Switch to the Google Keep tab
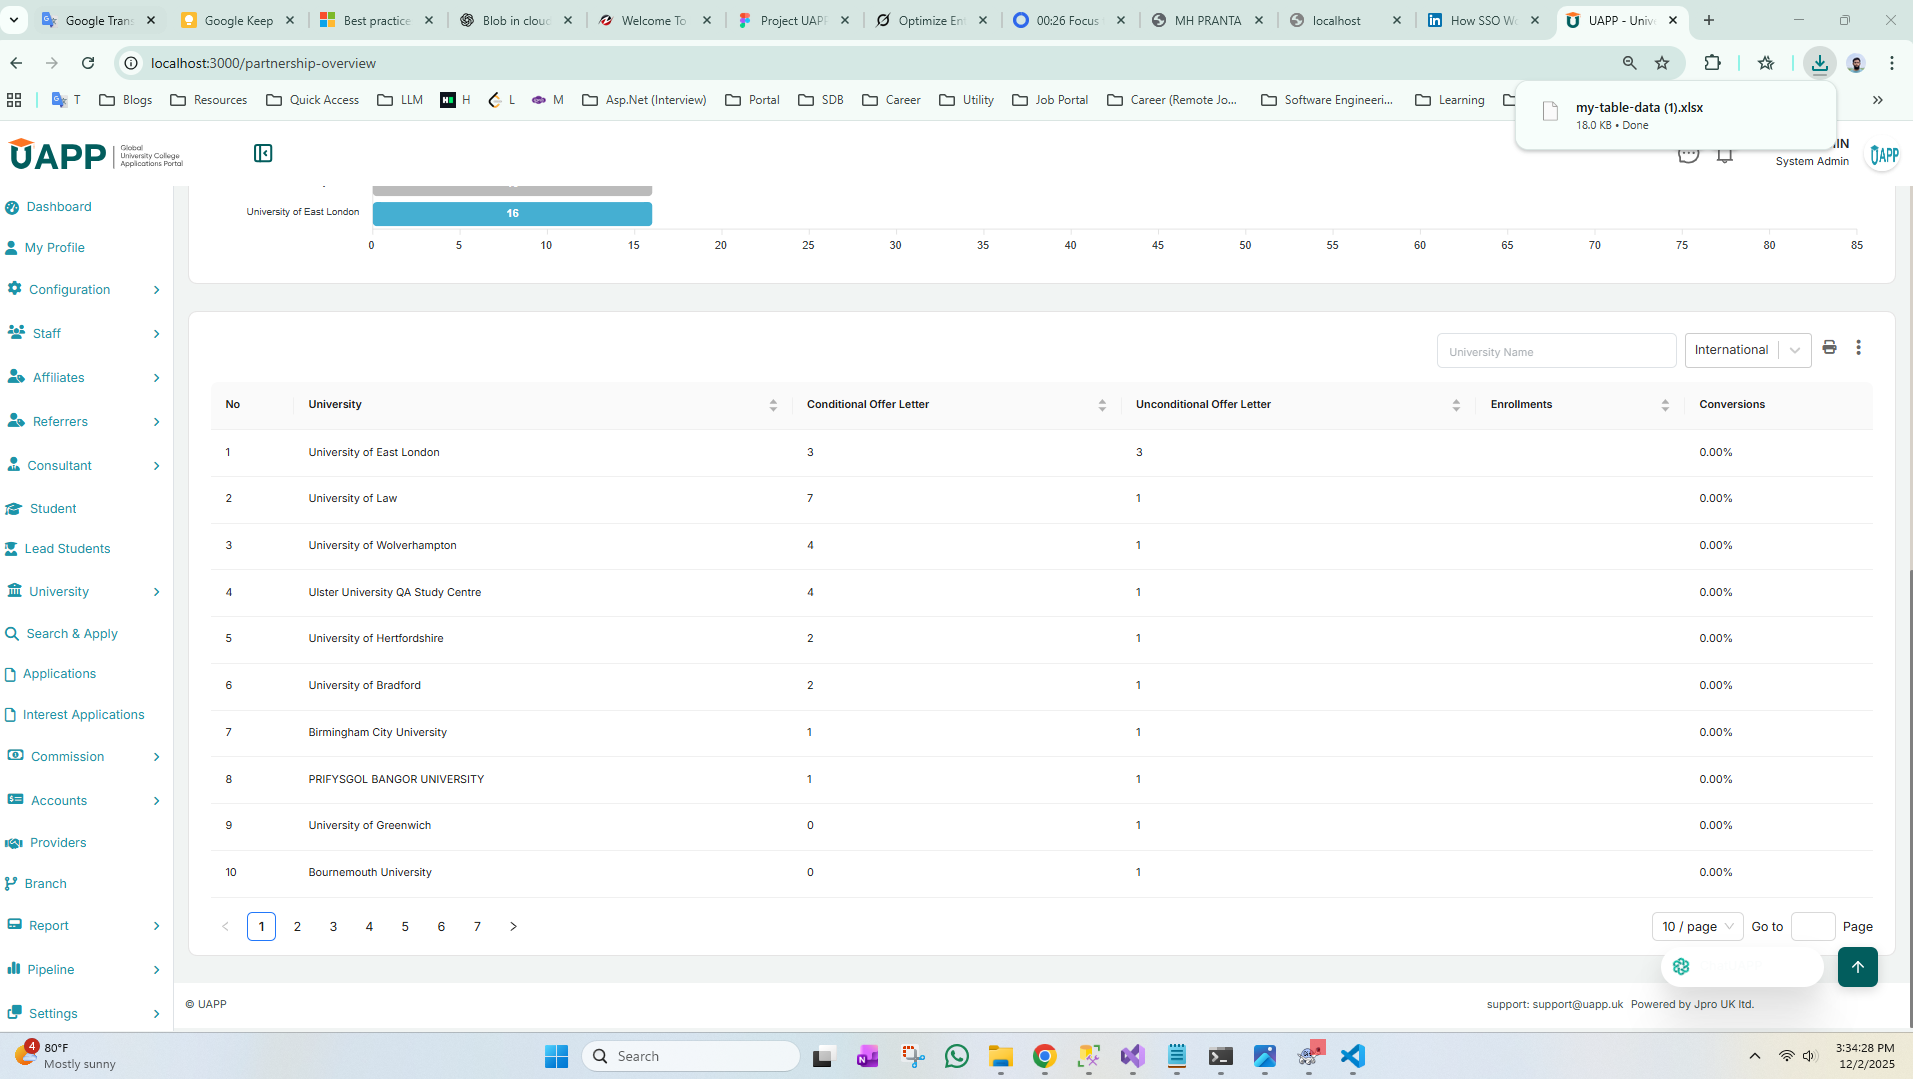The image size is (1913, 1079). pos(238,20)
